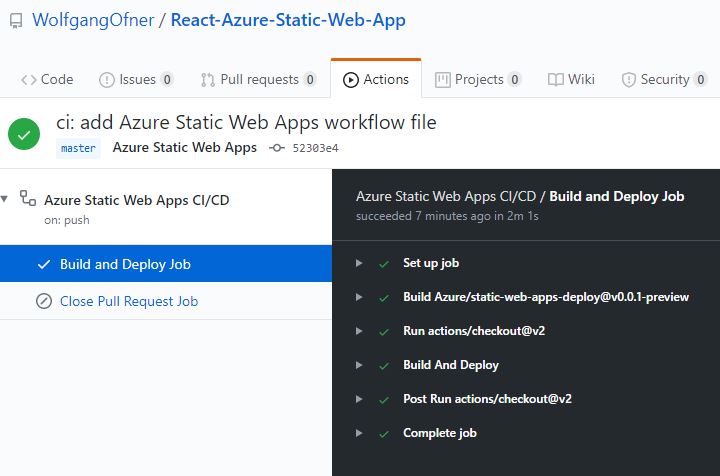Collapse the Azure Static Web Apps CI/CD workflow tree
Screen dimensions: 720x476
tap(6, 199)
